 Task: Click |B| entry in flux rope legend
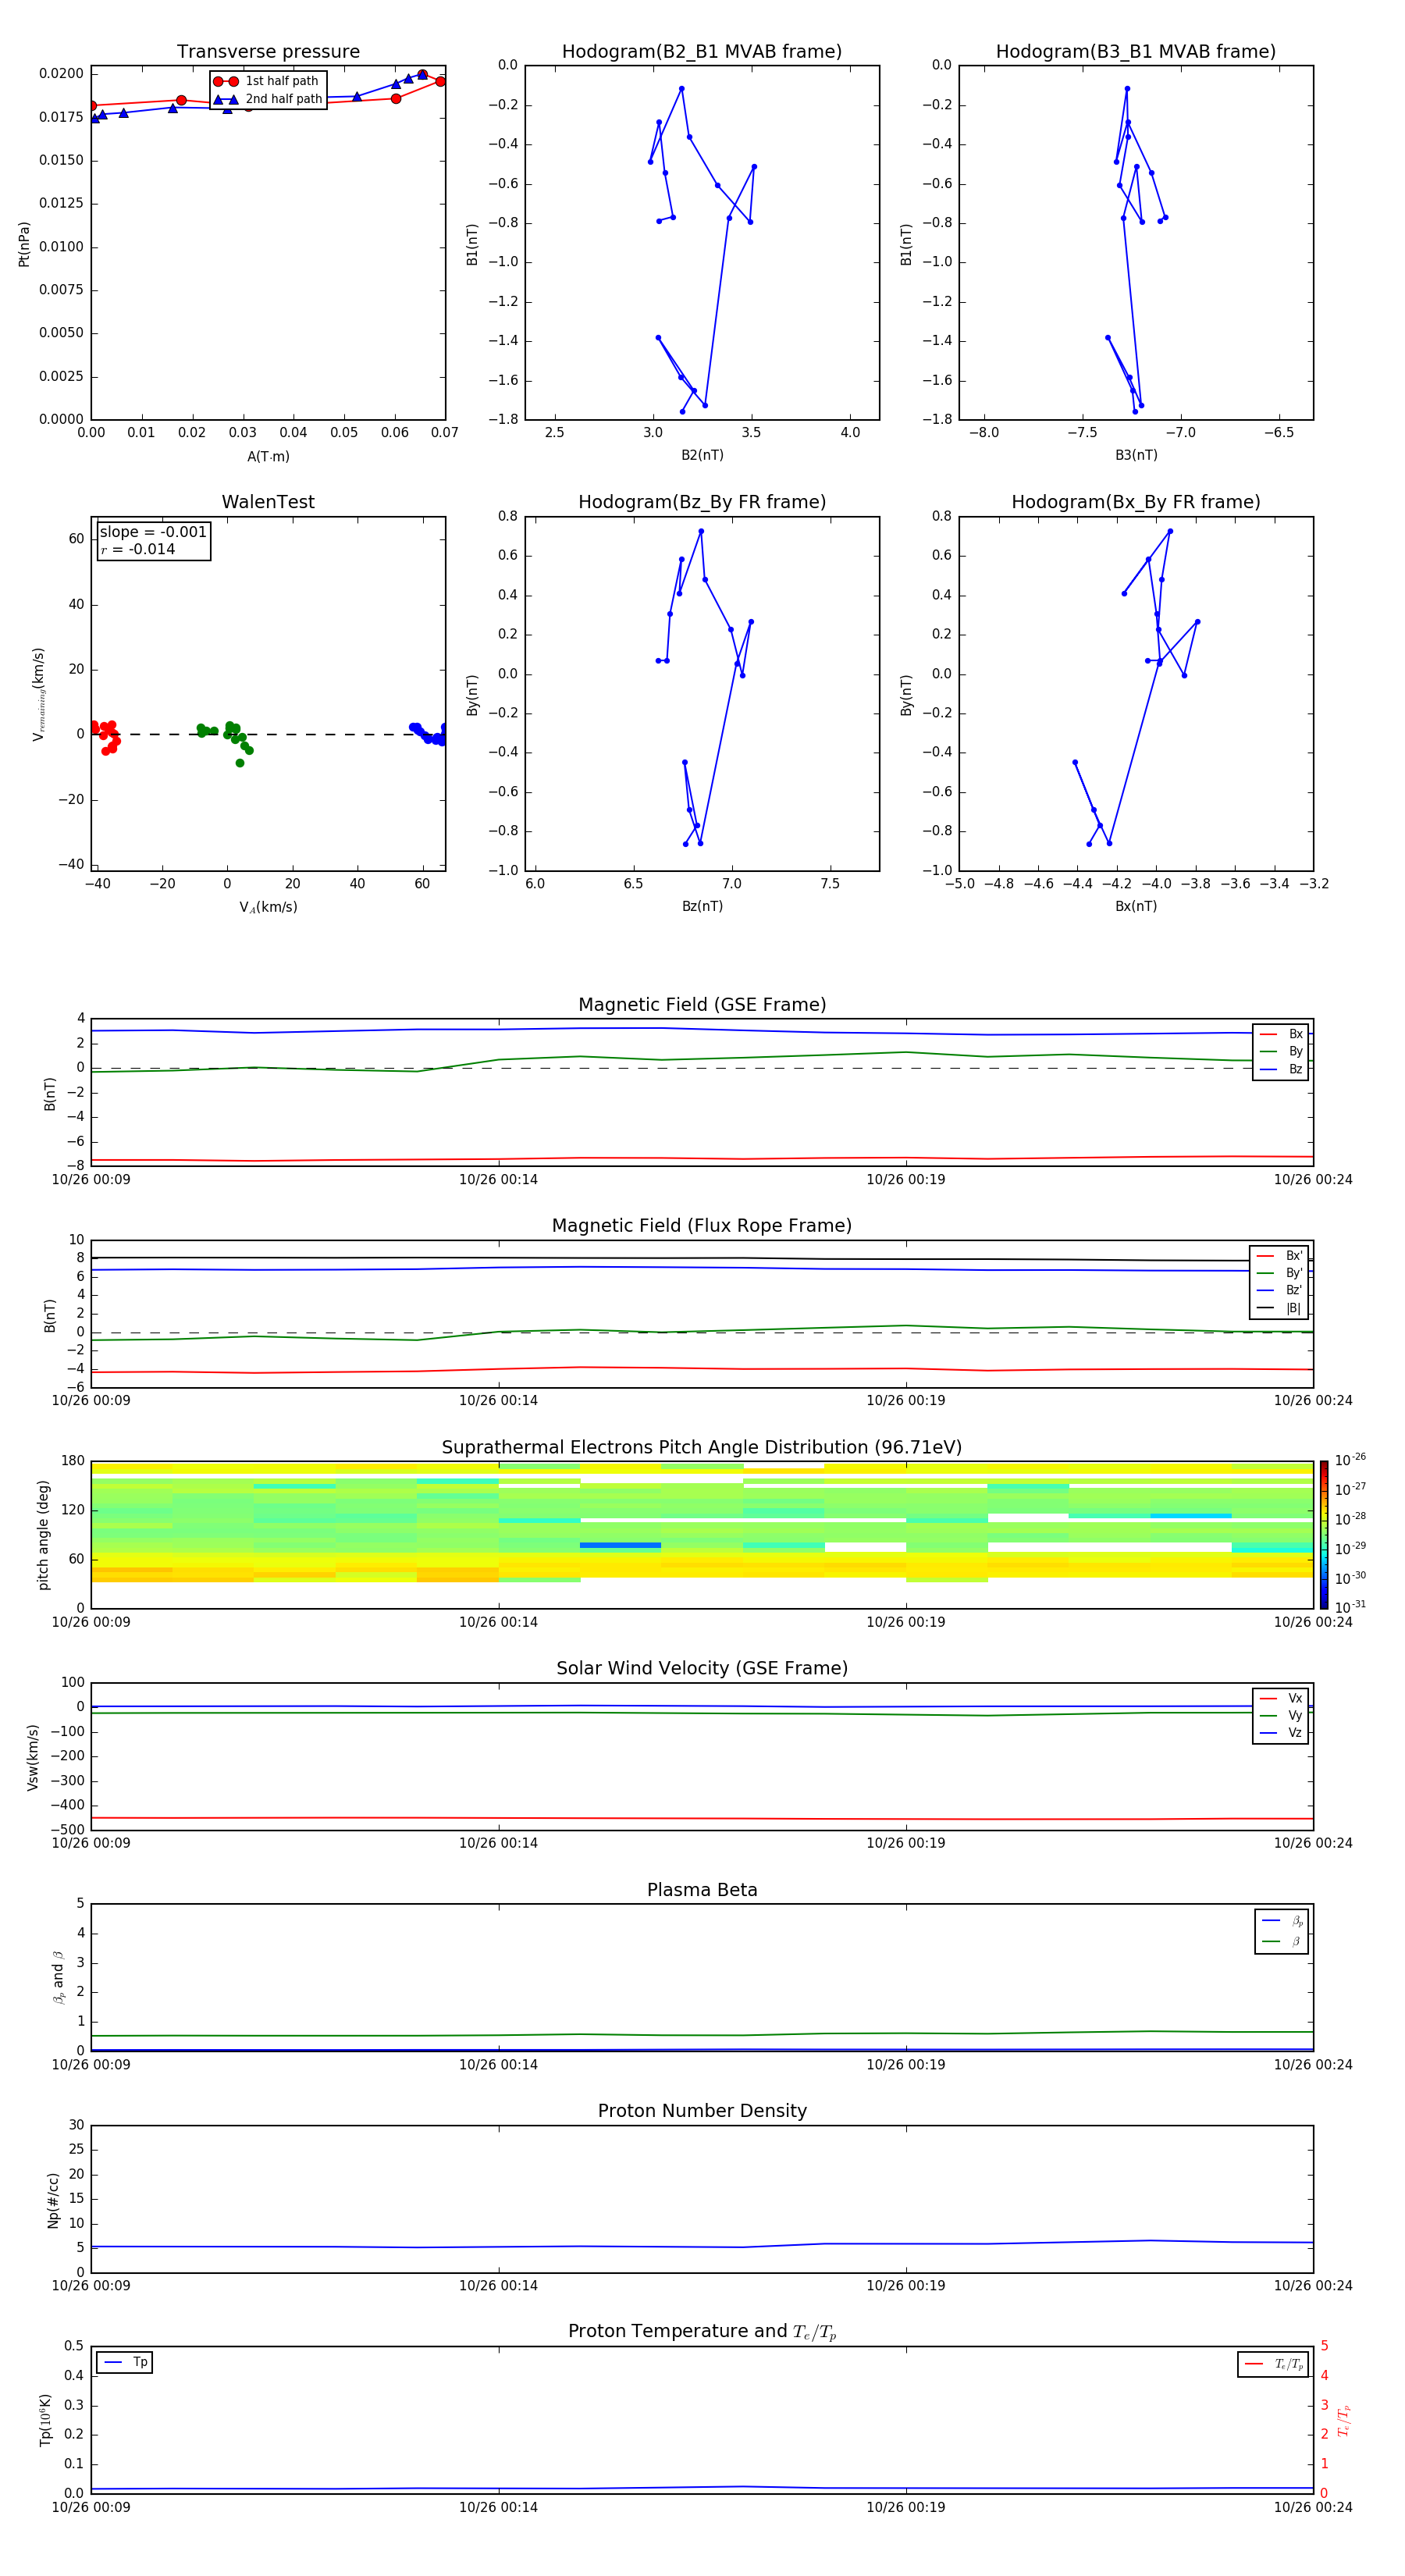click(1280, 1308)
